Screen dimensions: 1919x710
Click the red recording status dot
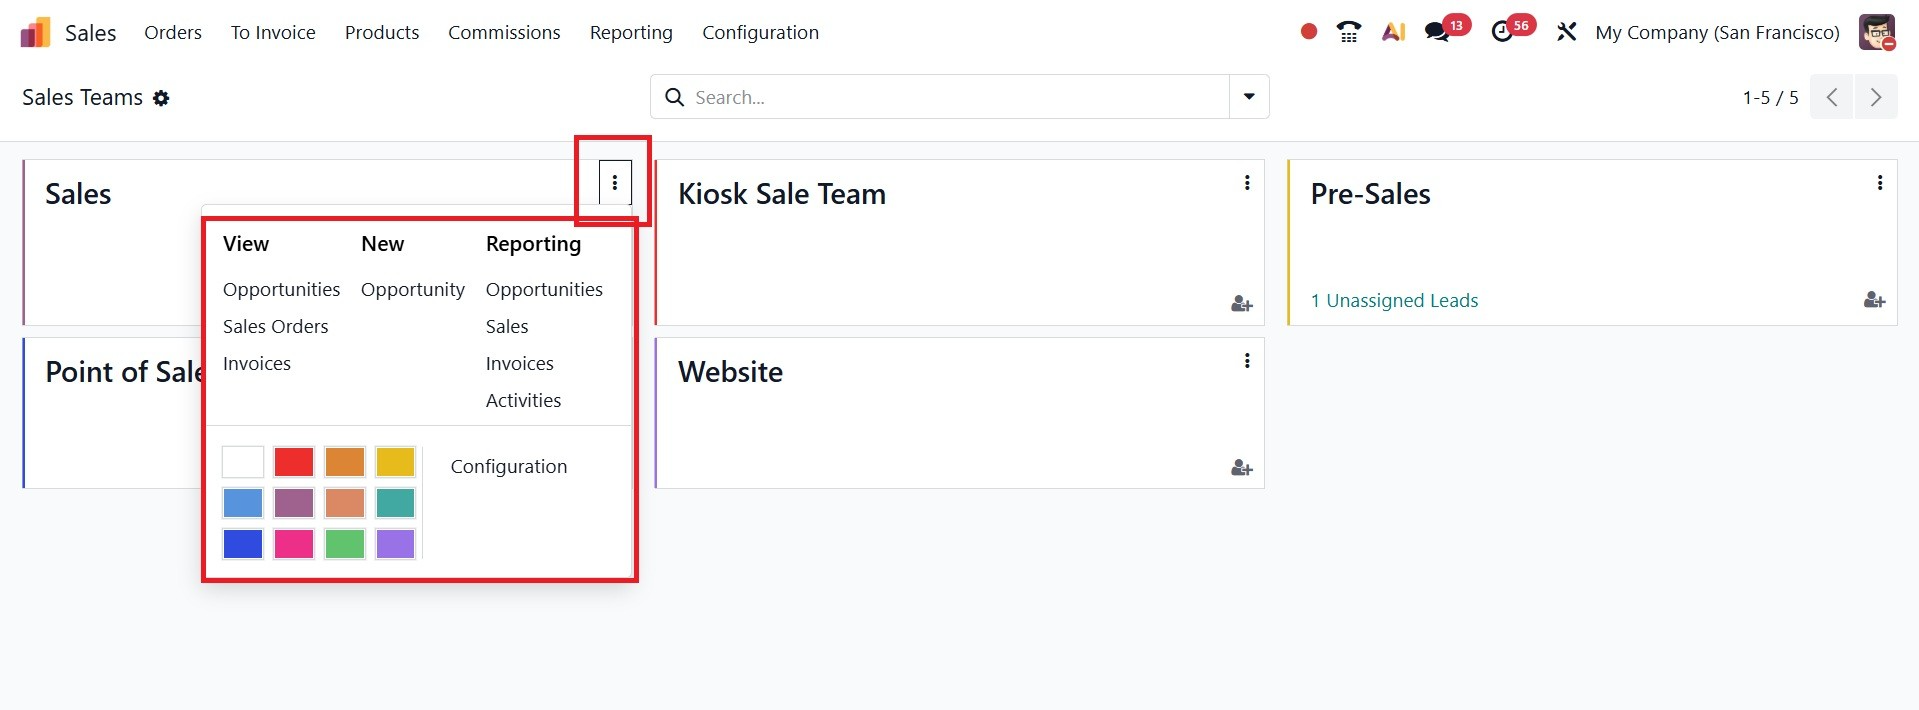(x=1308, y=32)
